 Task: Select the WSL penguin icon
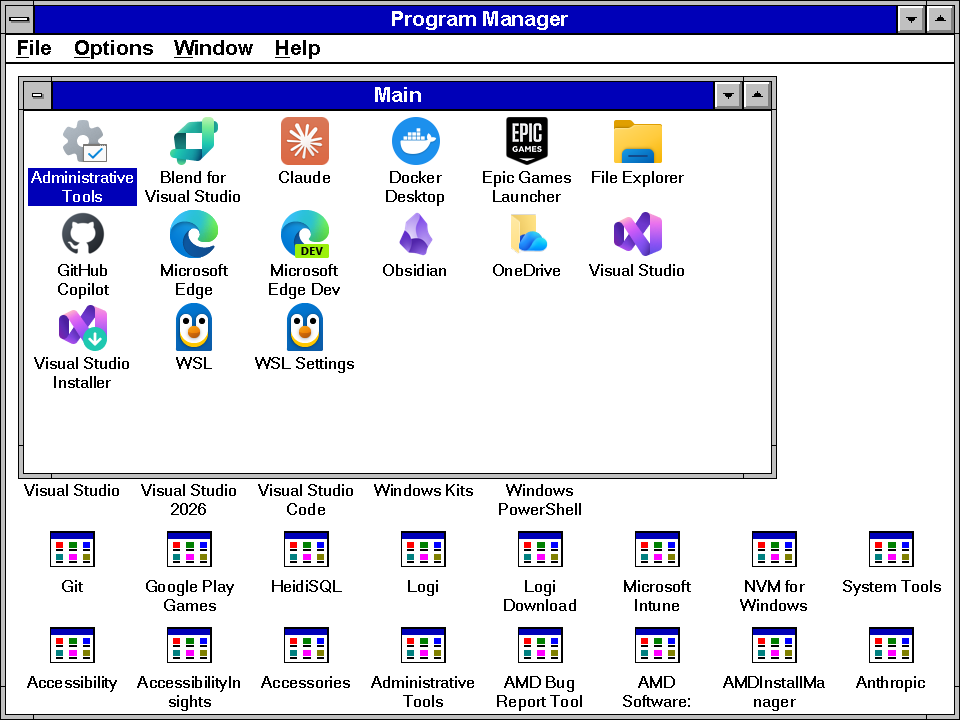click(194, 327)
